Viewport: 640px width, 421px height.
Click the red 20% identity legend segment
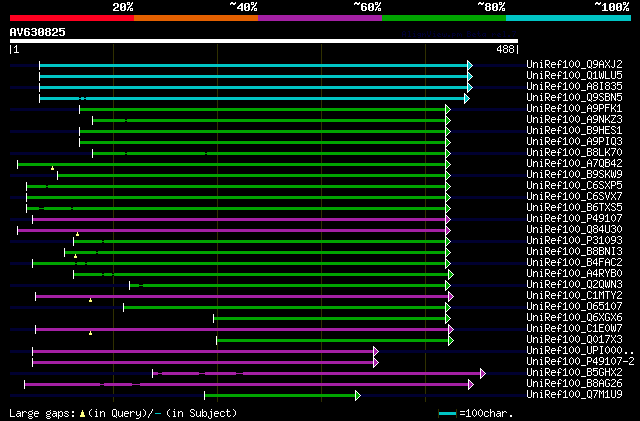click(72, 18)
